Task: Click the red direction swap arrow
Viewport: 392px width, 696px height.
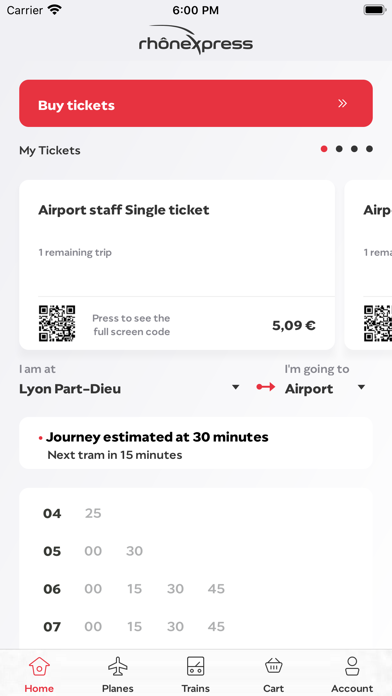Action: (266, 387)
